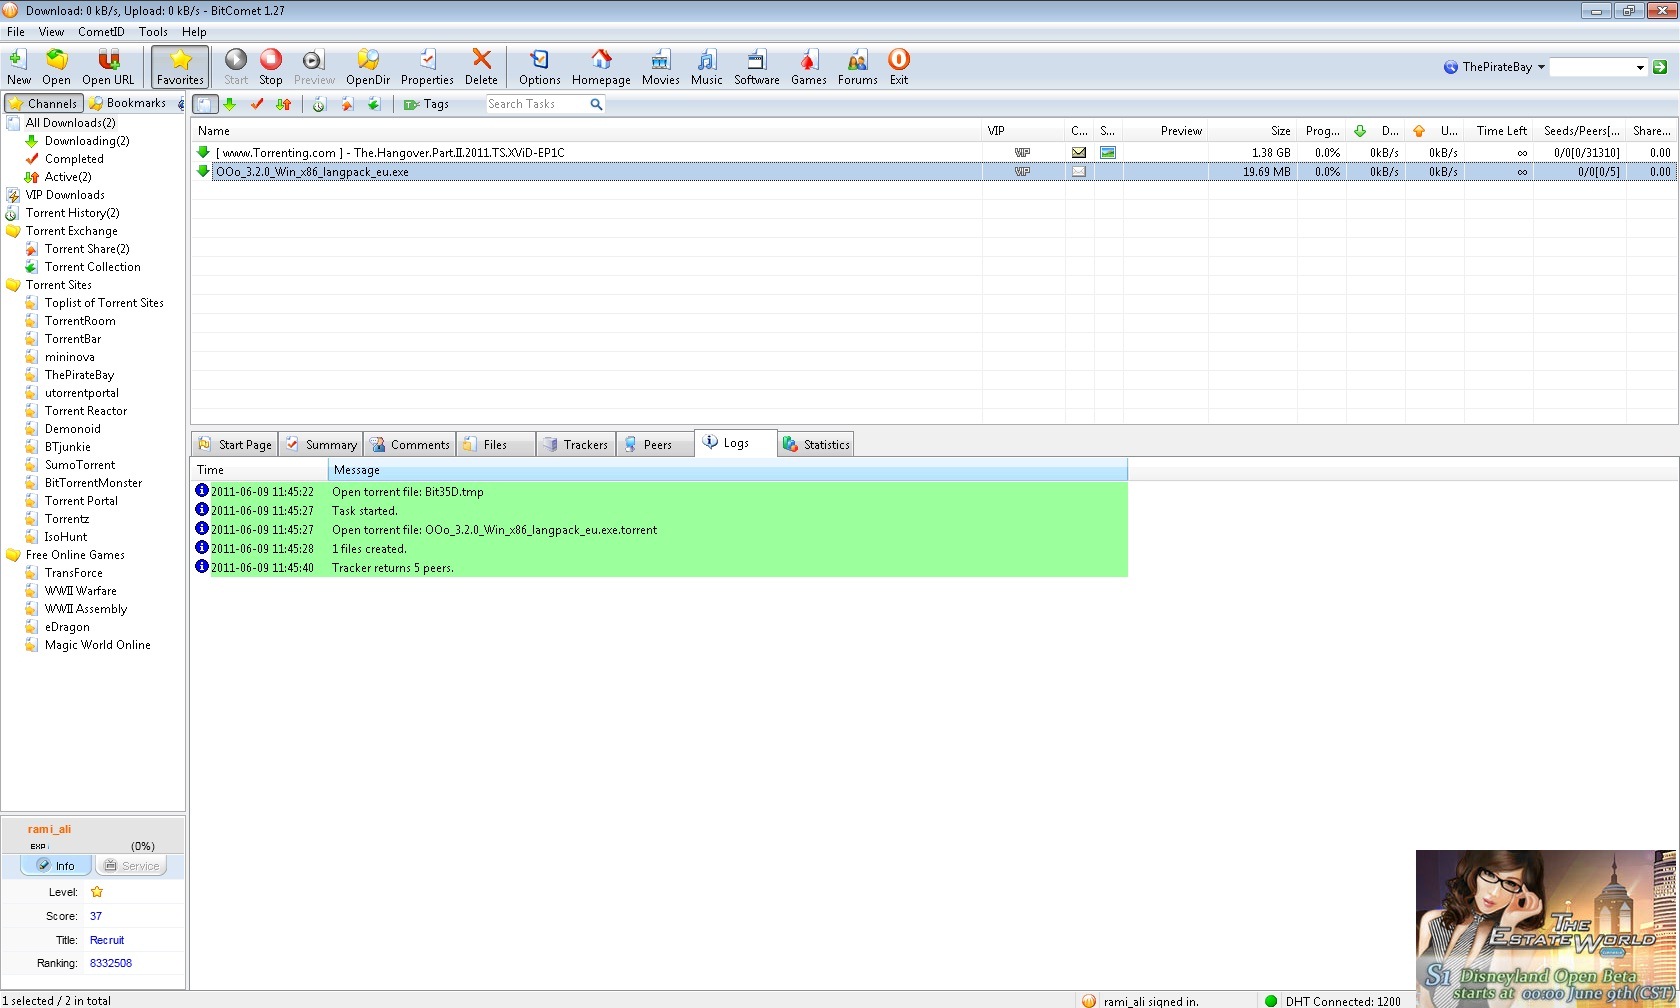The height and width of the screenshot is (1008, 1680).
Task: Click the red Stop task icon
Action: 271,67
